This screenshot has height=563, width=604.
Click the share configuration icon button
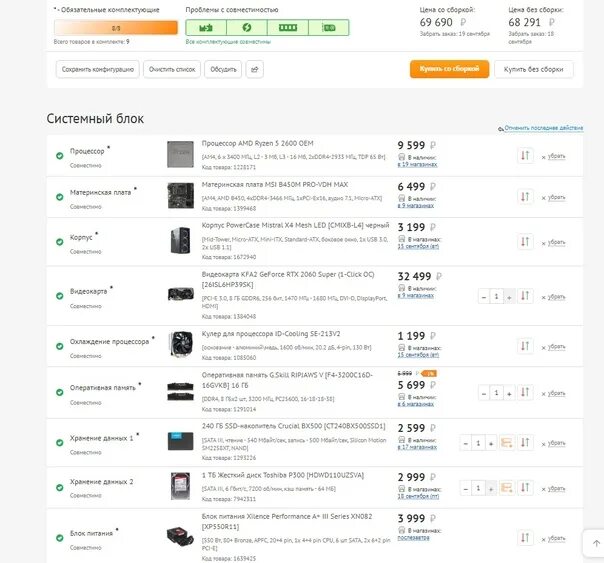(x=255, y=69)
